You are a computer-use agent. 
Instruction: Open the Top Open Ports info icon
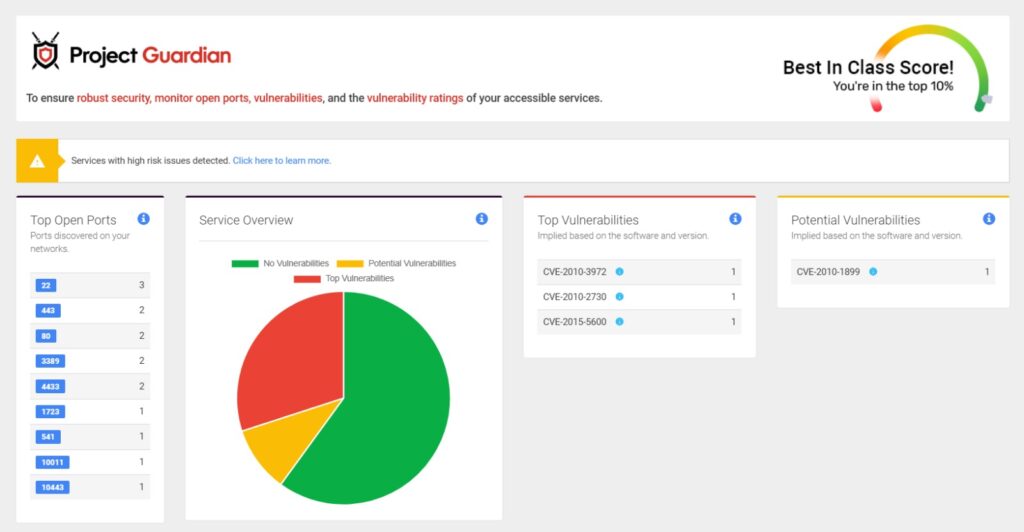[143, 219]
